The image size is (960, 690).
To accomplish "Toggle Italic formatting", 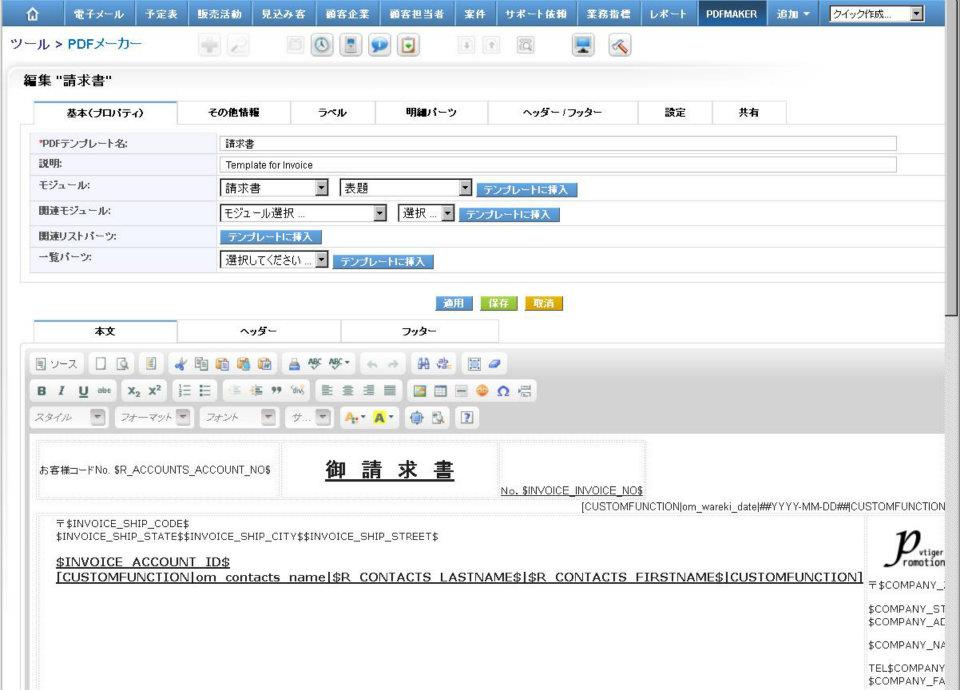I will 62,391.
